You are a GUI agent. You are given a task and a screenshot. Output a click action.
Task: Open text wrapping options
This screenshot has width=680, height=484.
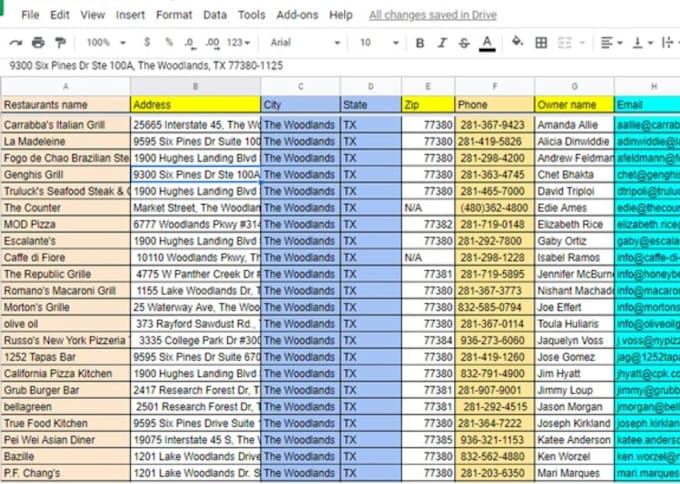pos(670,43)
